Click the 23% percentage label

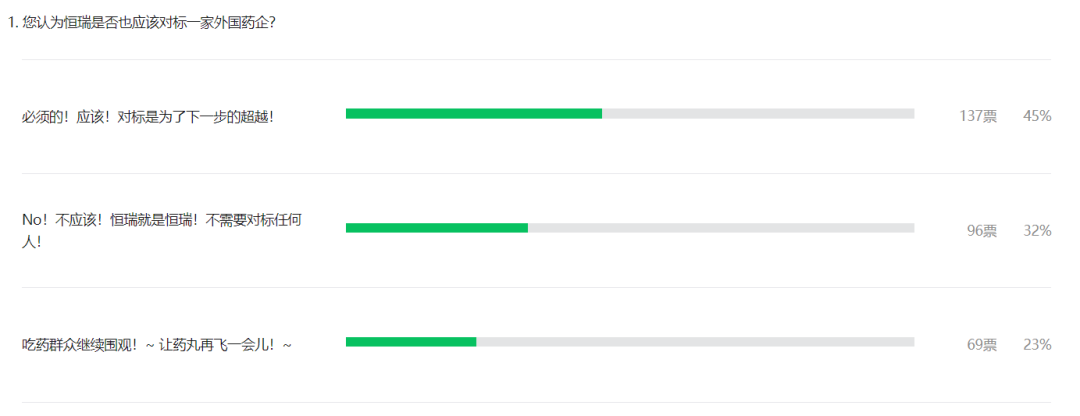[1037, 345]
